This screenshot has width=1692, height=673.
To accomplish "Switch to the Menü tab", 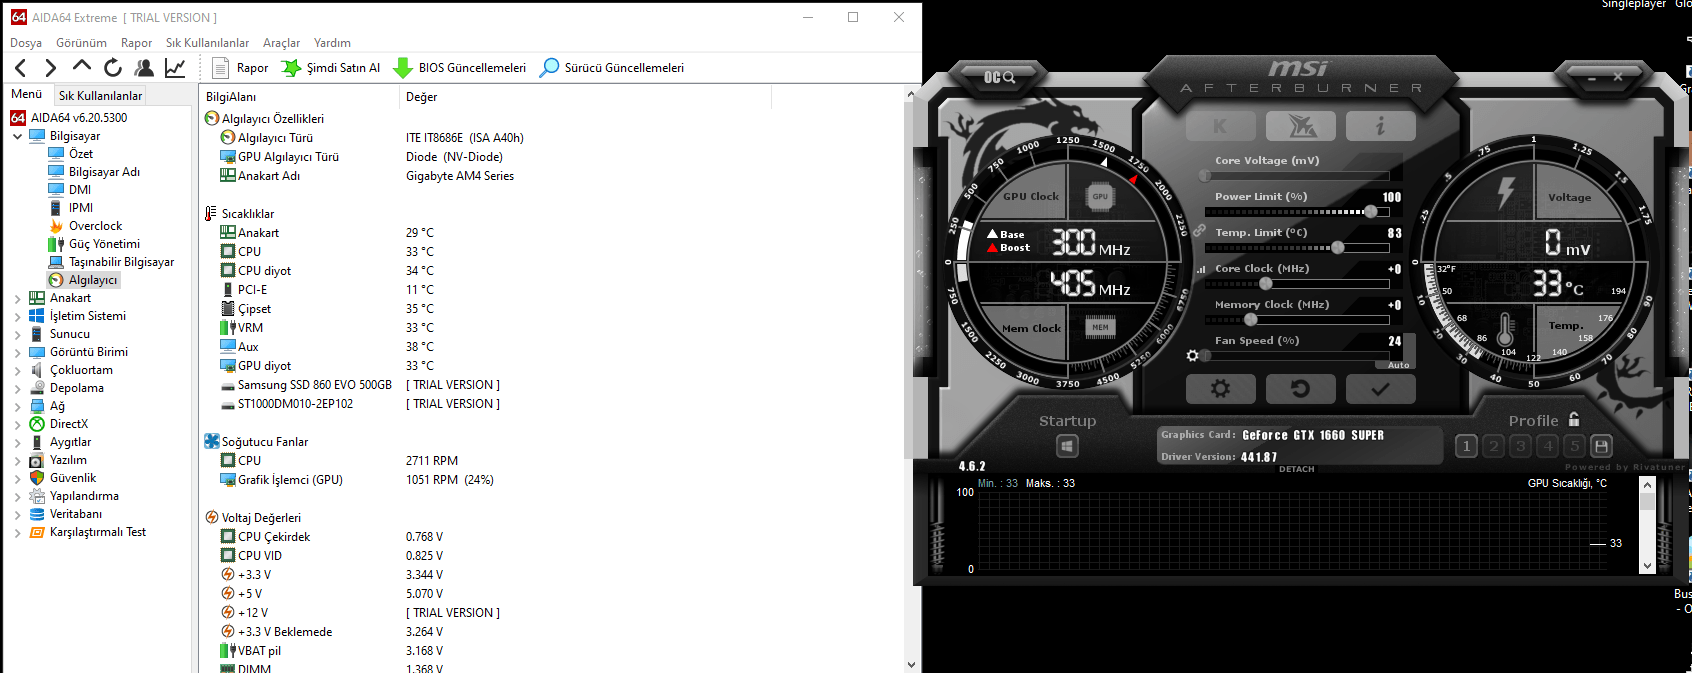I will [27, 94].
